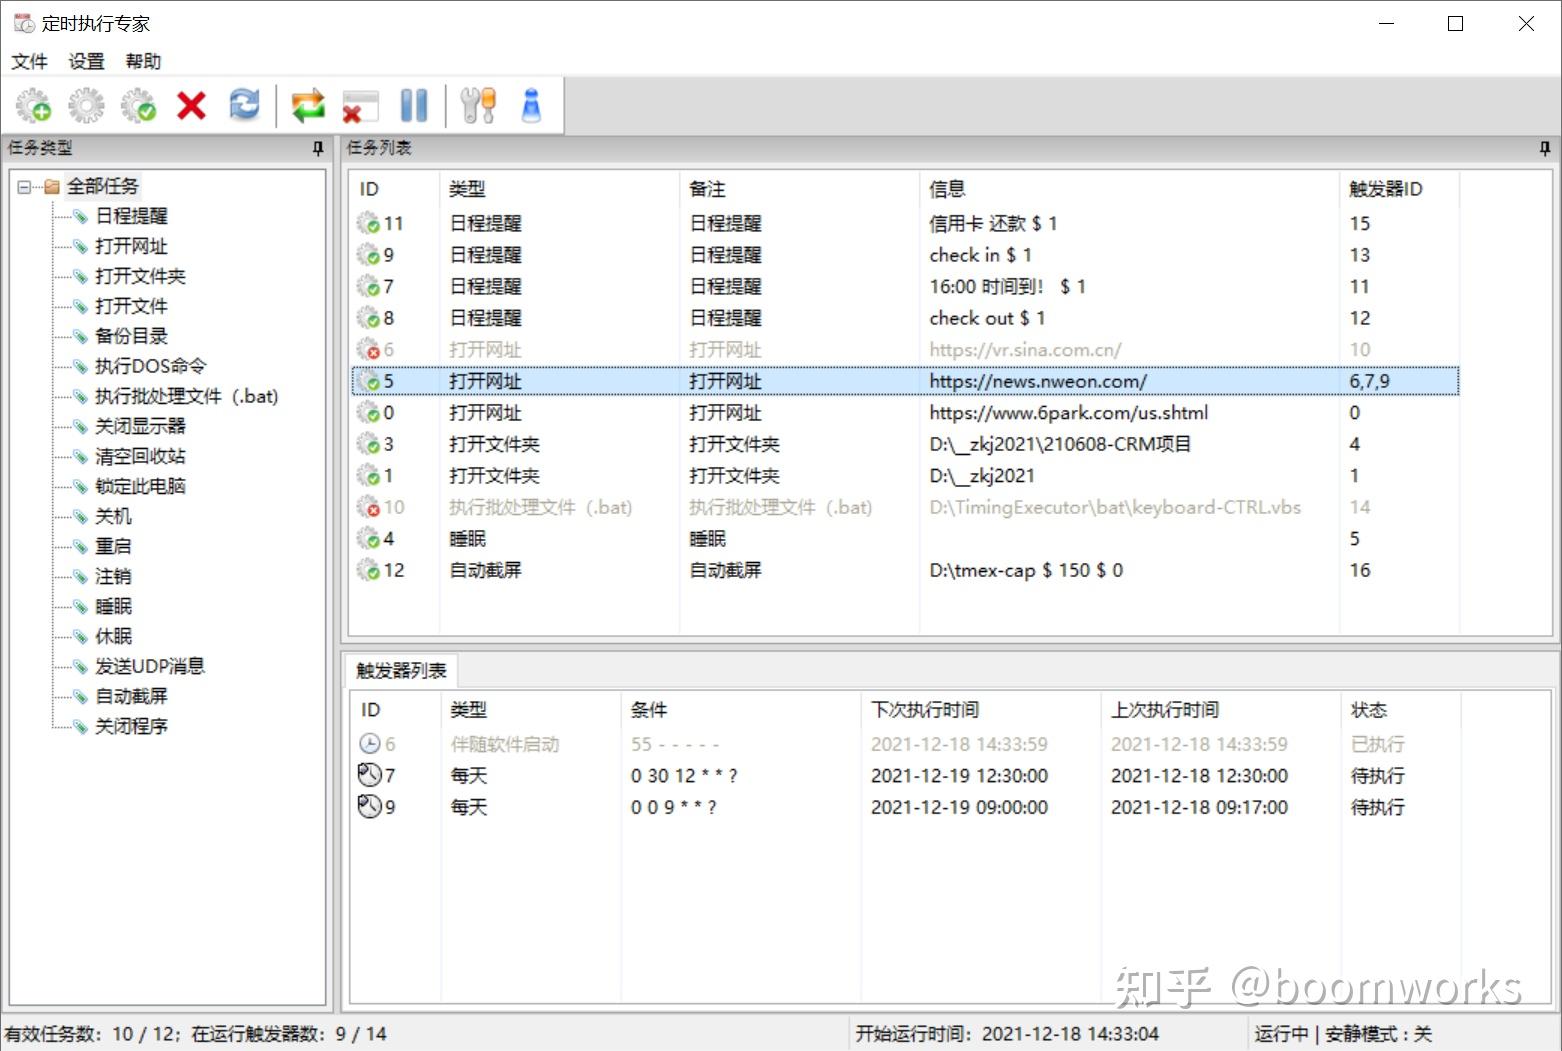Viewport: 1562px width, 1051px height.
Task: Click the clock icon of disabled trigger 6
Action: click(369, 743)
